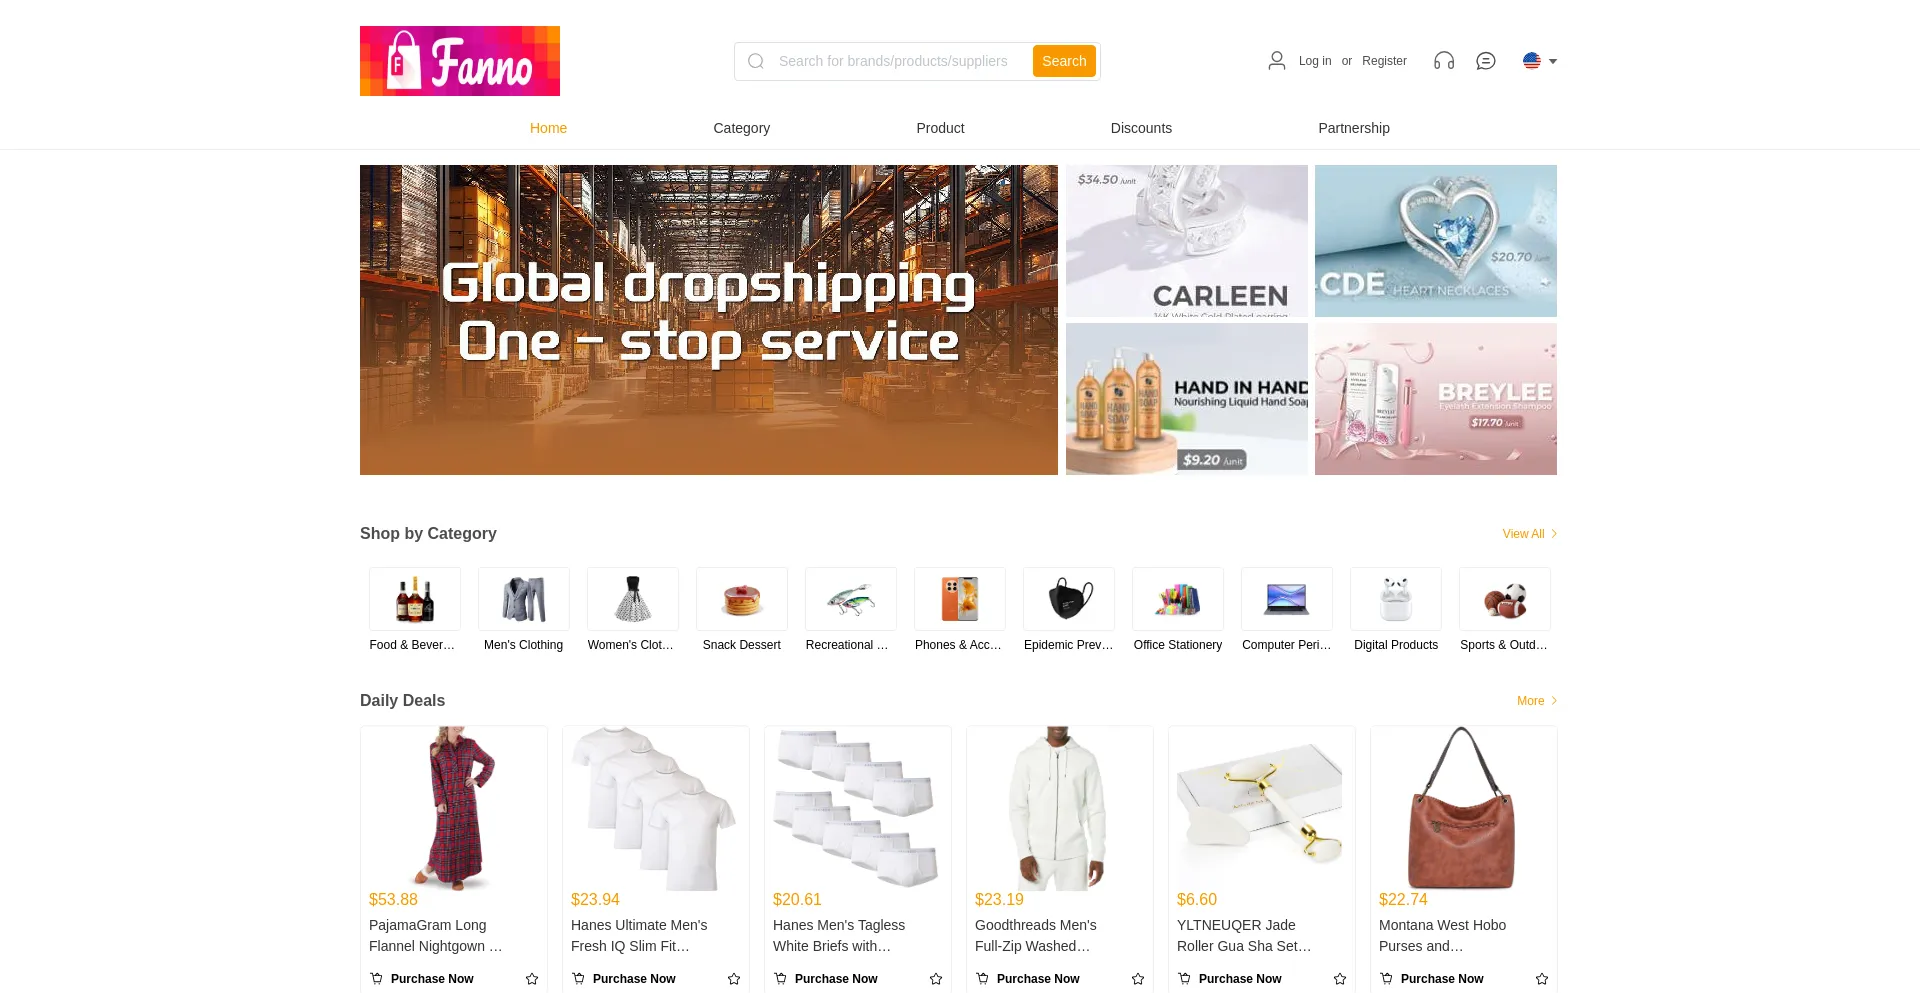Image resolution: width=1920 pixels, height=993 pixels.
Task: Click the user account icon
Action: click(1277, 61)
